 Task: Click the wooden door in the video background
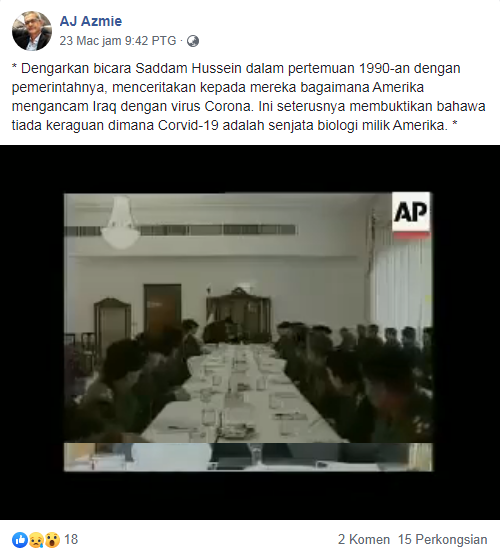coord(162,309)
